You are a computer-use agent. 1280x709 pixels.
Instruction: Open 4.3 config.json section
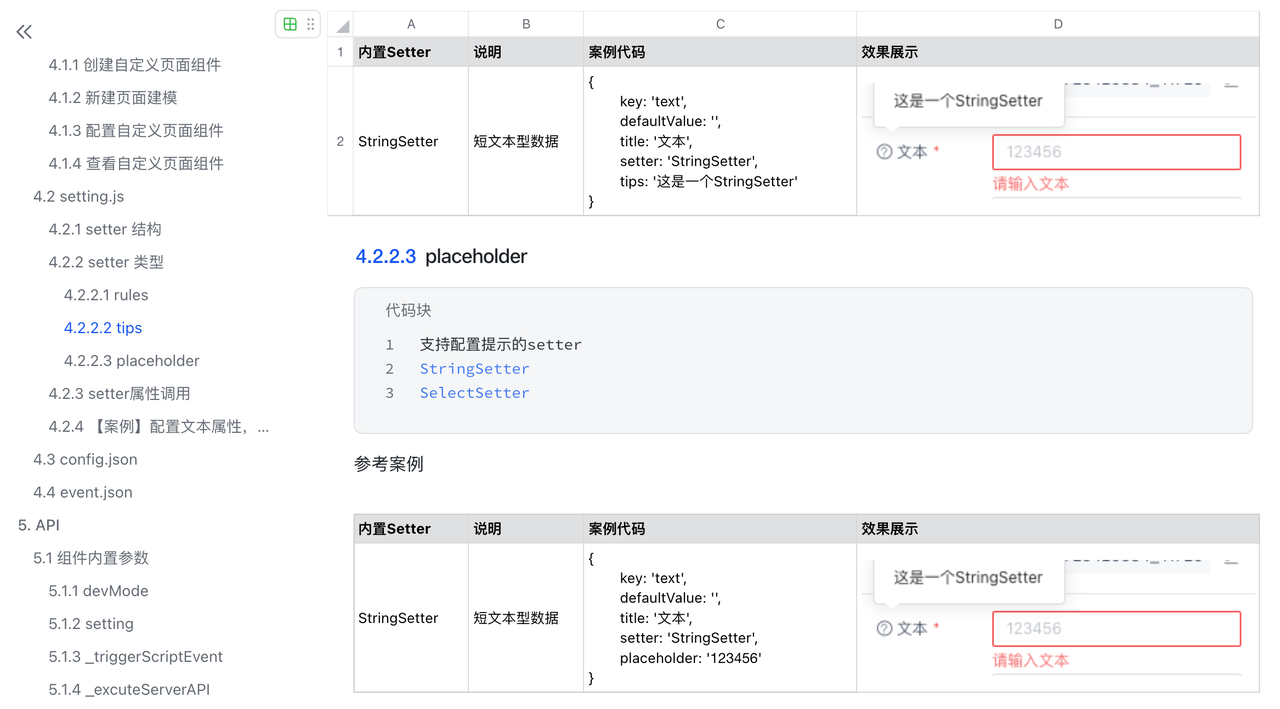coord(85,460)
